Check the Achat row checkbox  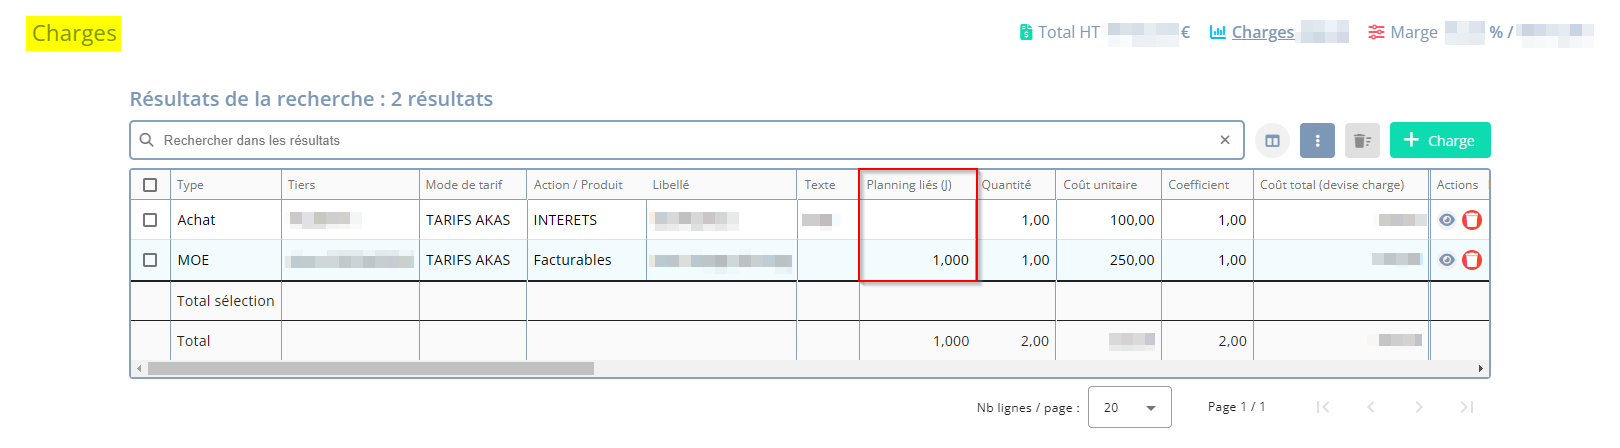click(150, 220)
